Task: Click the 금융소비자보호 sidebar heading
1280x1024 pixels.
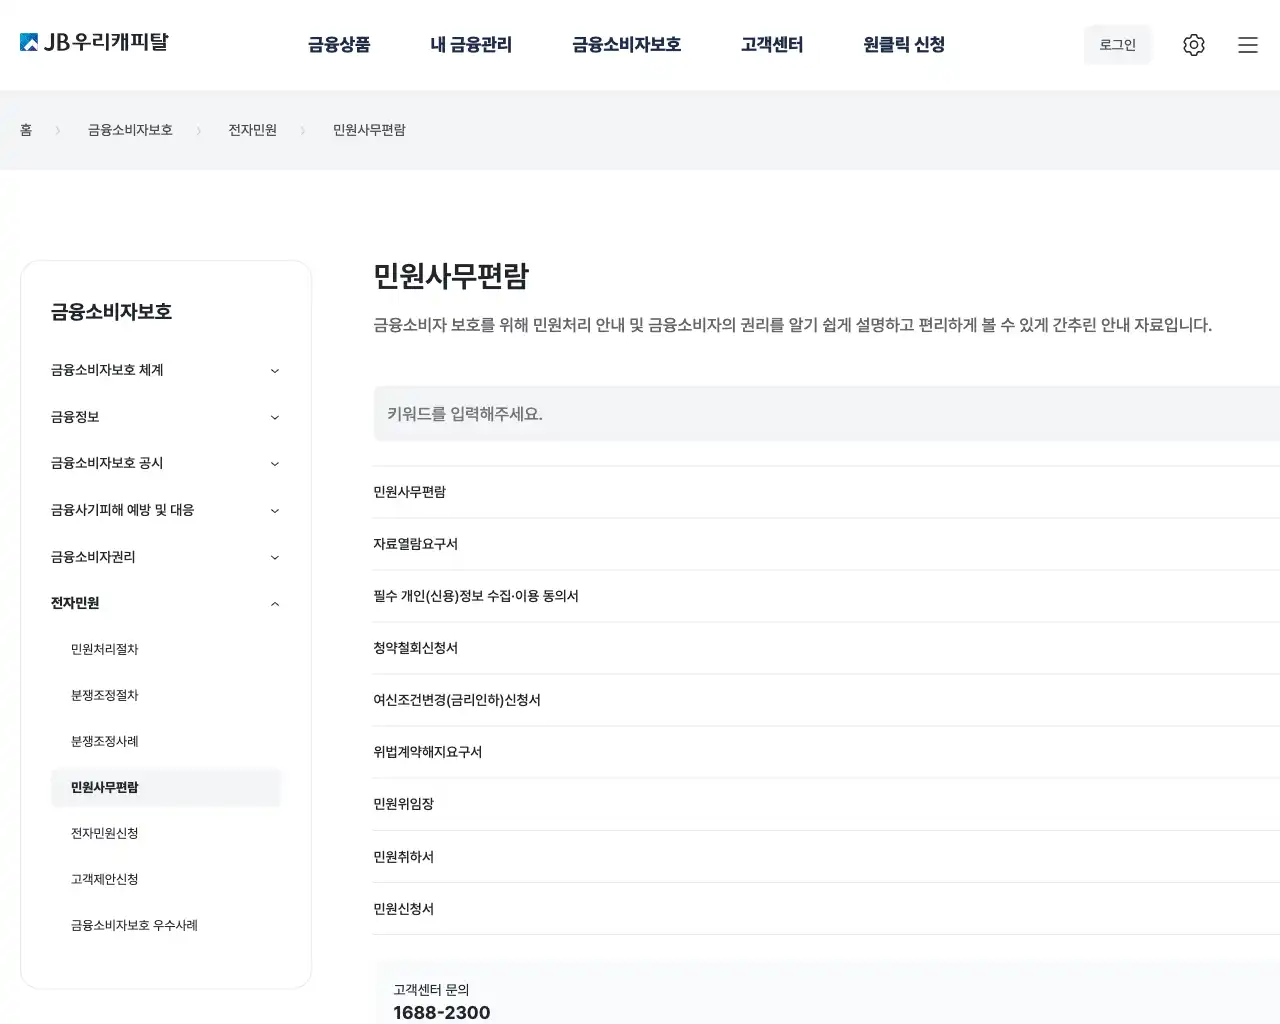Action: [x=111, y=312]
